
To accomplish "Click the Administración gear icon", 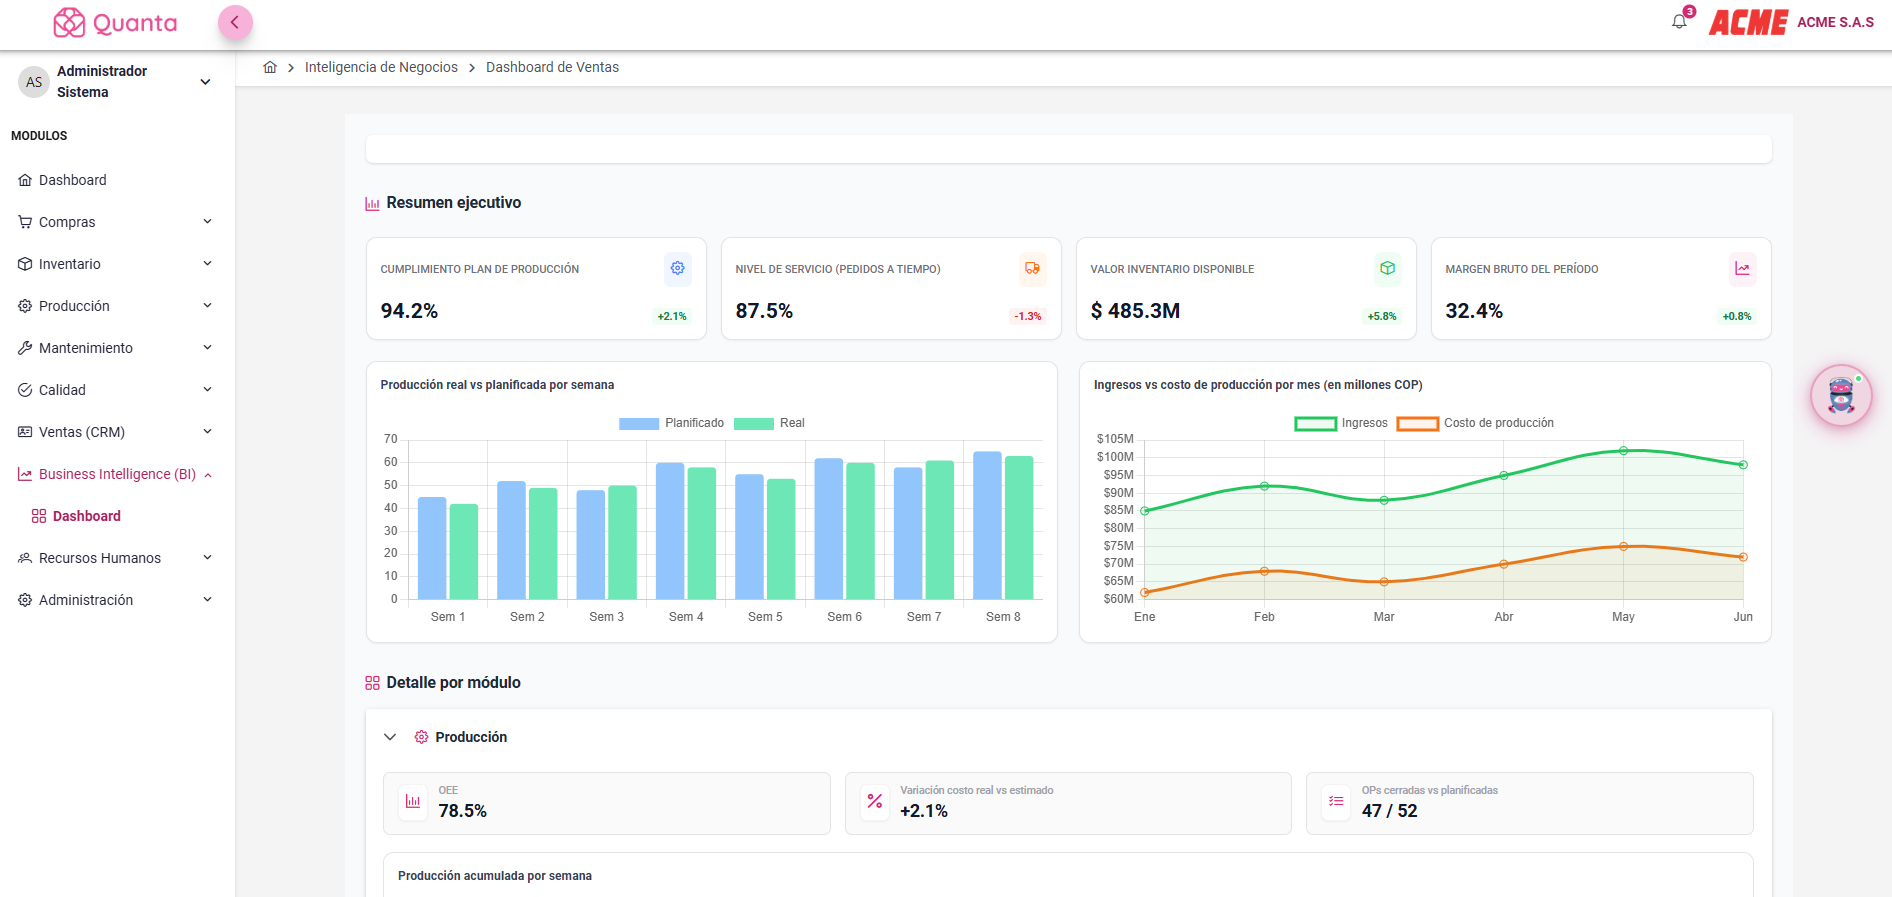I will 25,600.
